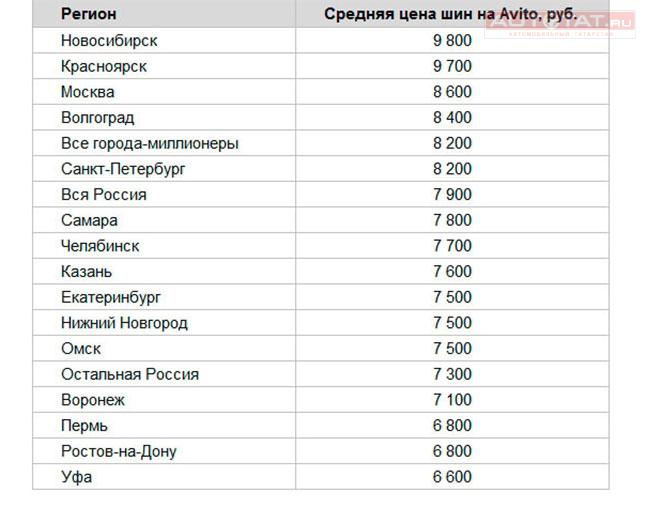646x508 pixels.
Task: Click the Казань region name
Action: (x=87, y=272)
